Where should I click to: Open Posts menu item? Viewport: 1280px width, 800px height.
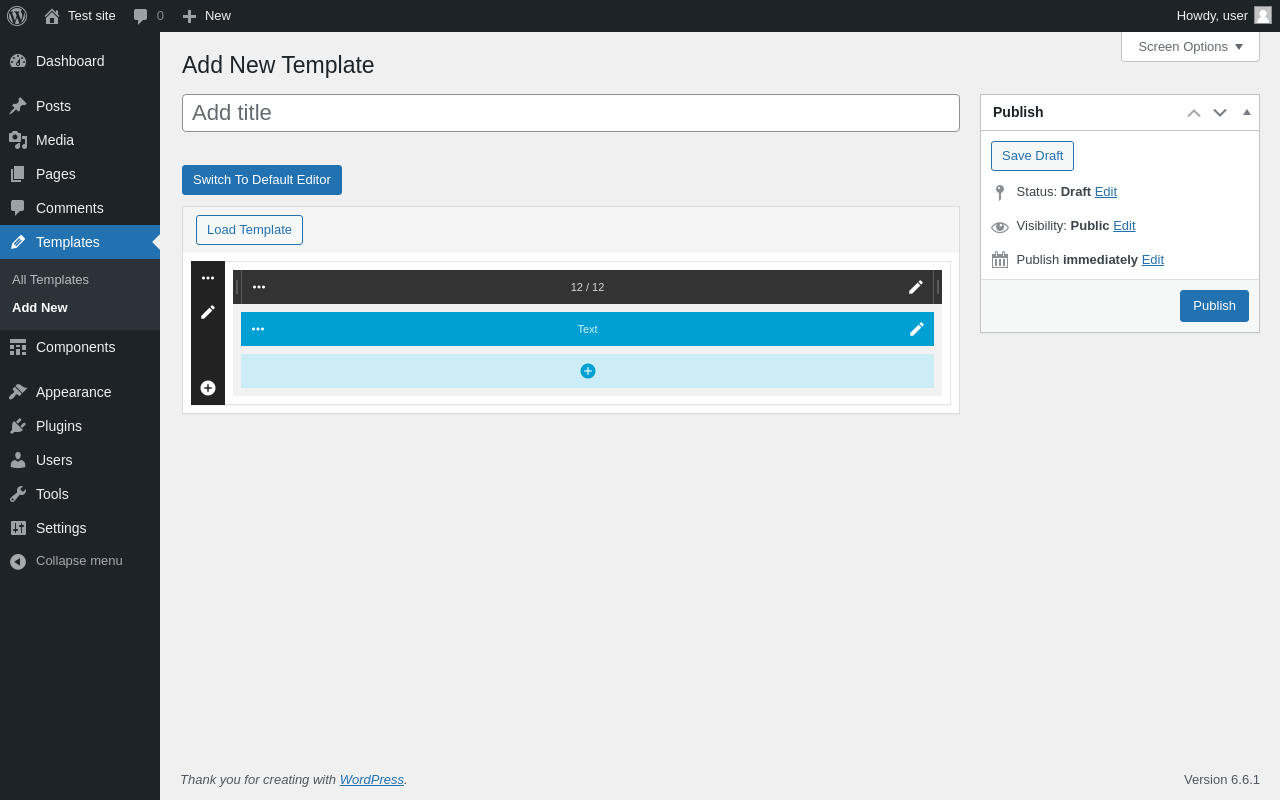[80, 106]
